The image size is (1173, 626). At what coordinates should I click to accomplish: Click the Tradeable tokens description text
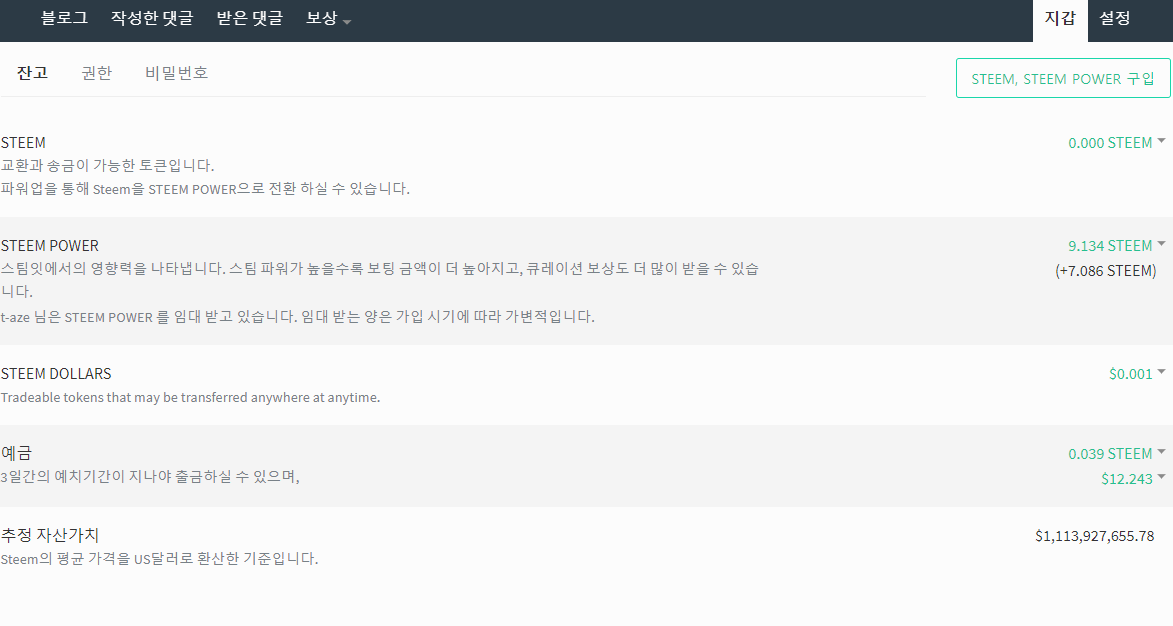pos(190,397)
